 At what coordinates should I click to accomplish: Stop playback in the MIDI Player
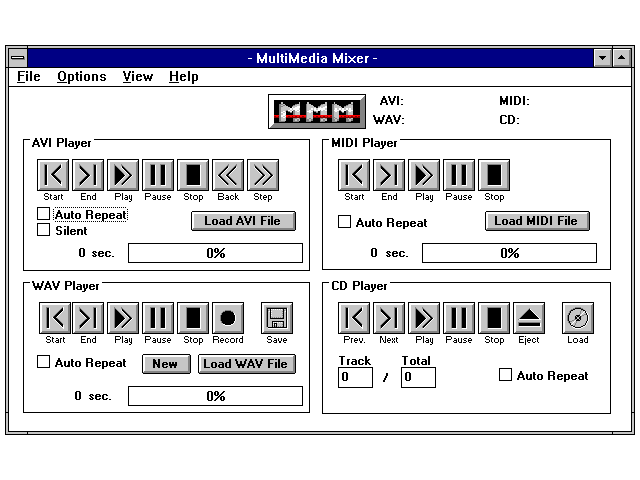[494, 175]
